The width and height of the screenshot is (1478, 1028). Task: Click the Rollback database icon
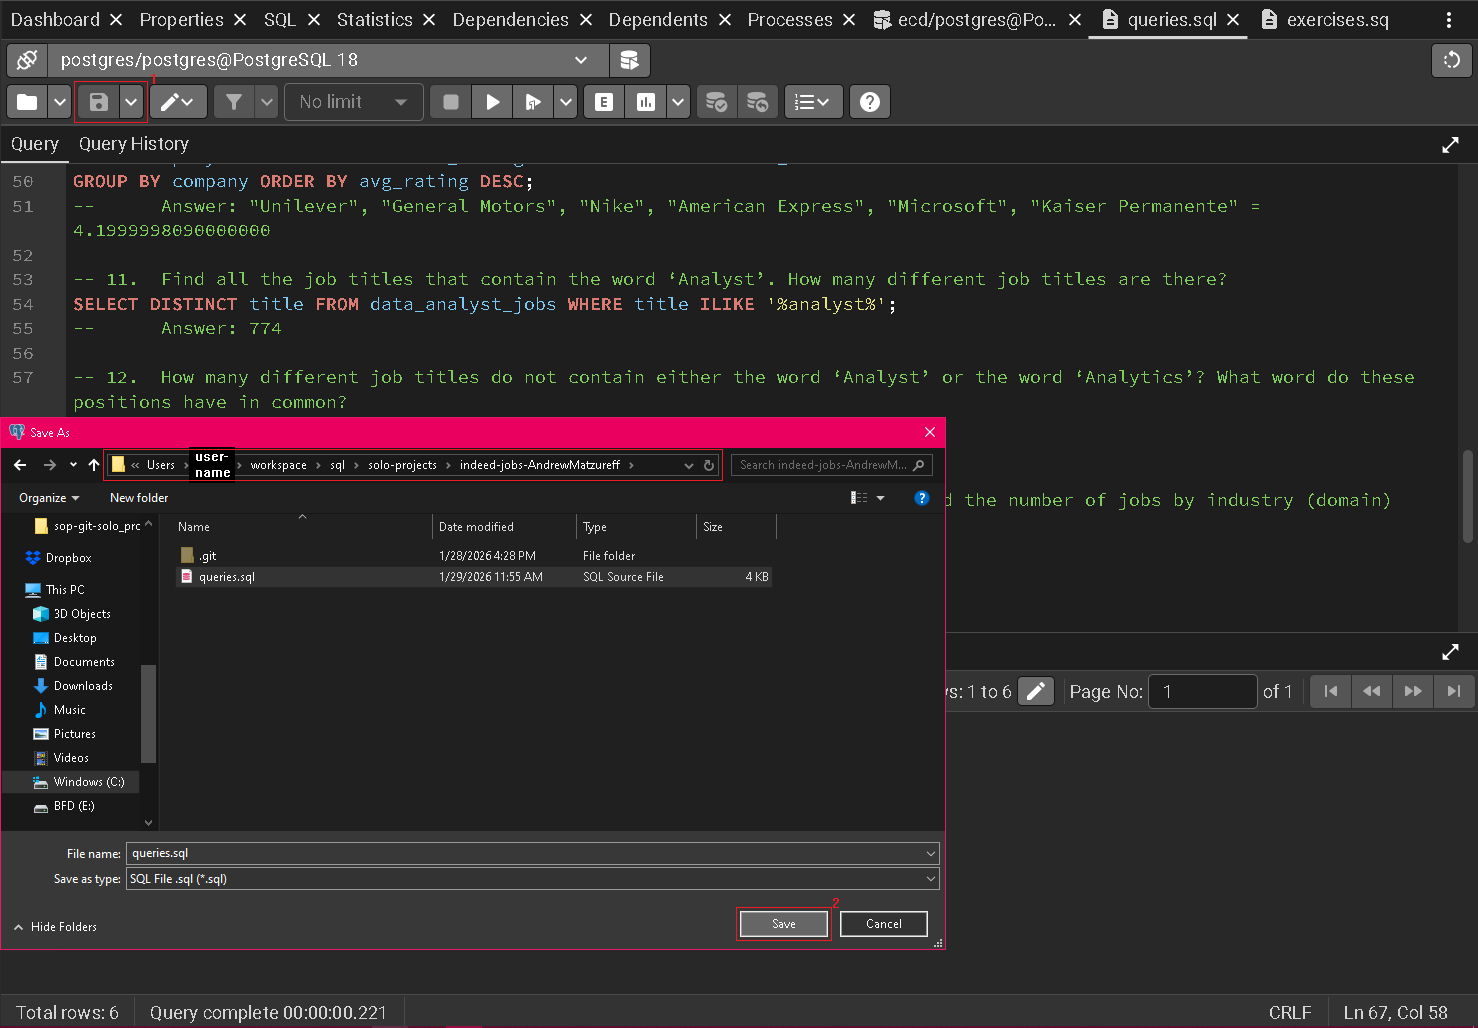[757, 102]
